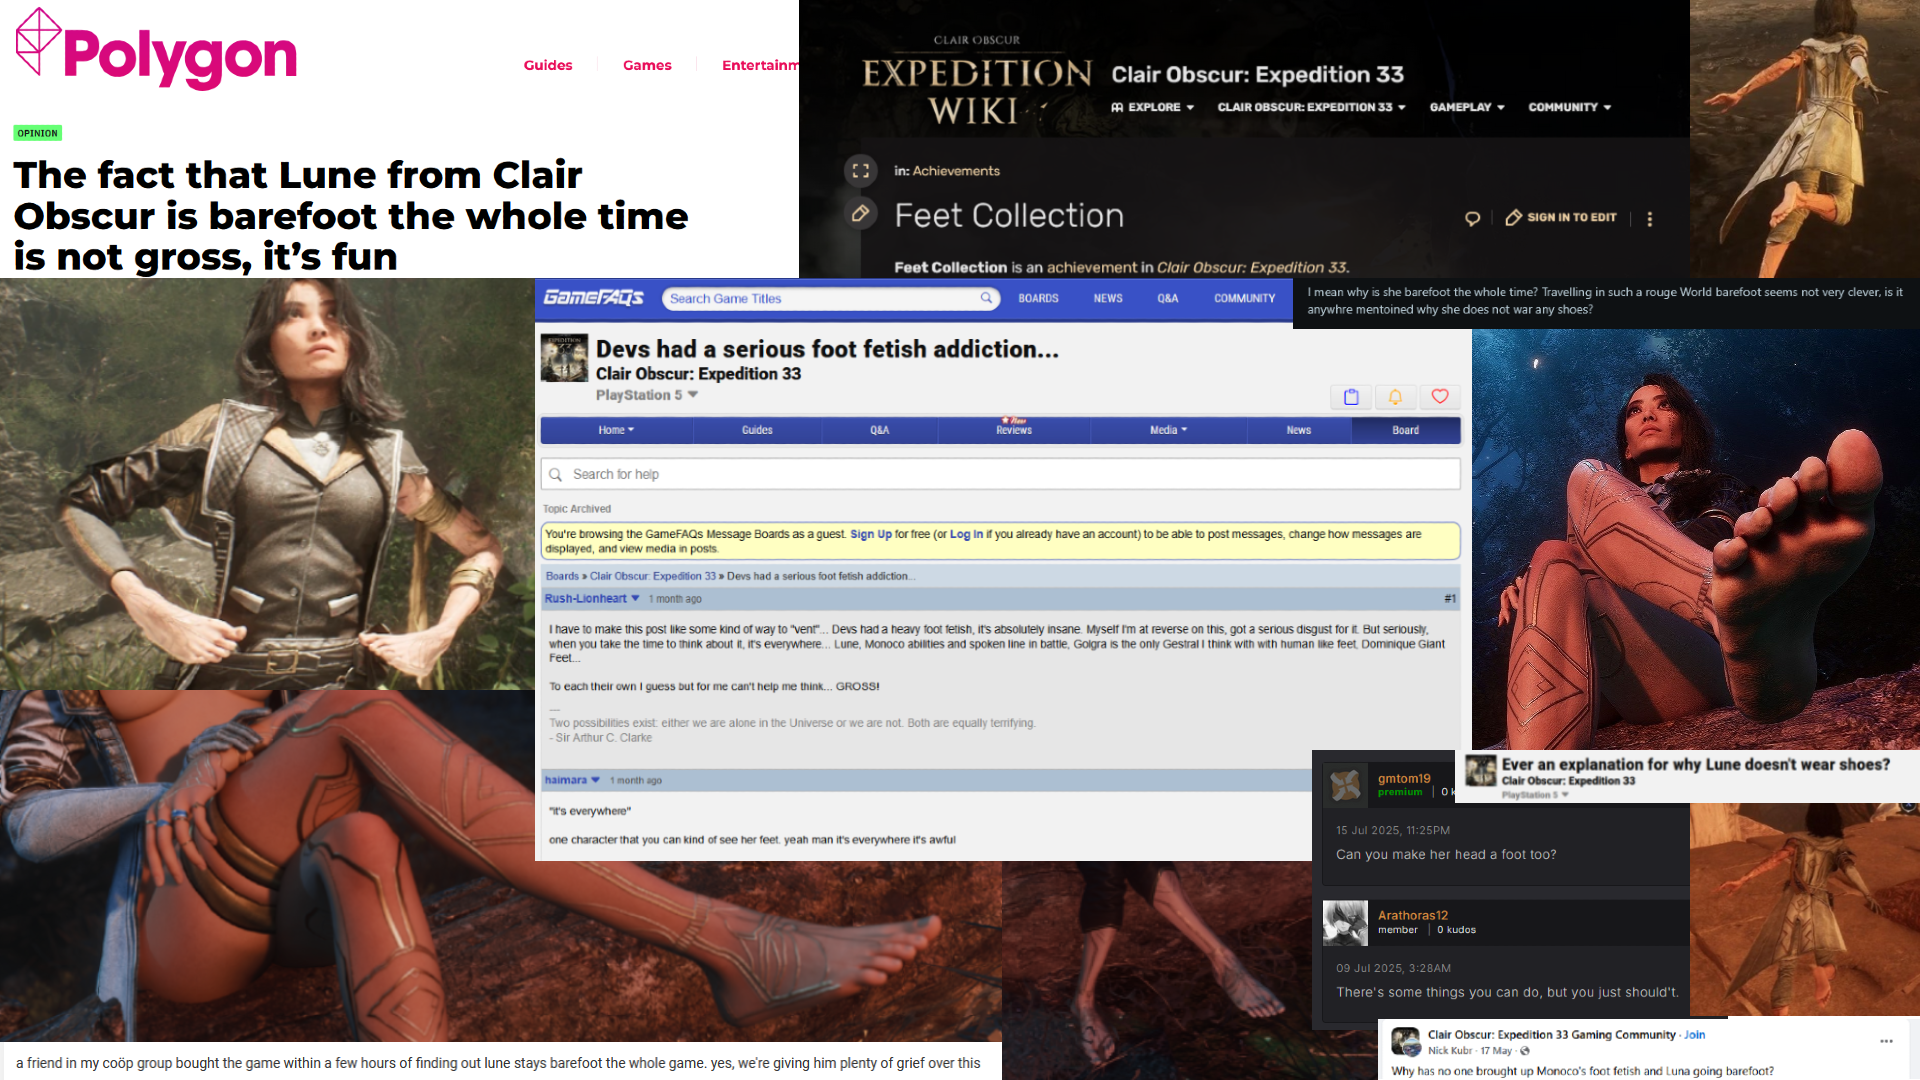Open the gmtom19 username link
This screenshot has height=1080, width=1920.
coord(1404,778)
